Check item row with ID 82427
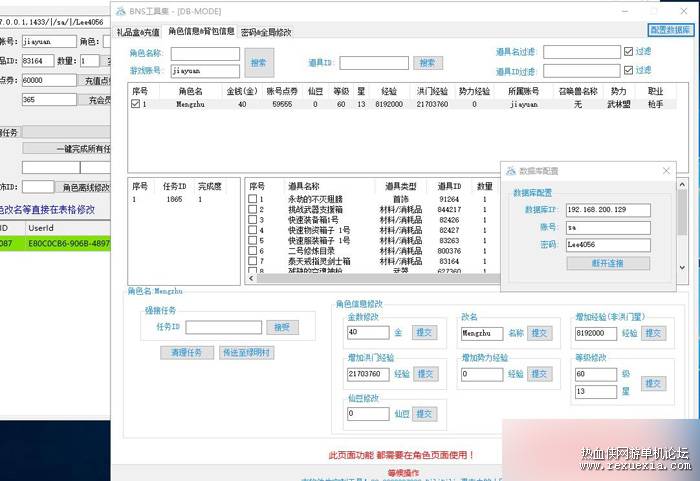This screenshot has width=700, height=481. tap(252, 230)
